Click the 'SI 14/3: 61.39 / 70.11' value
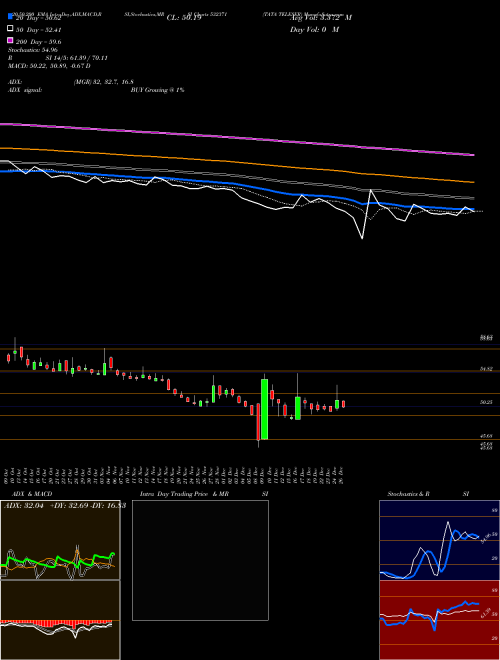The width and height of the screenshot is (500, 660). pos(77,58)
